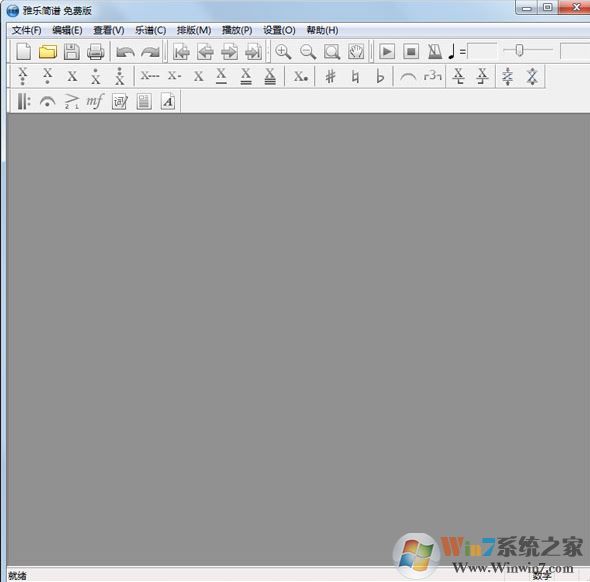Fit page with the magnifier-on-page icon
The image size is (590, 582).
pos(332,52)
